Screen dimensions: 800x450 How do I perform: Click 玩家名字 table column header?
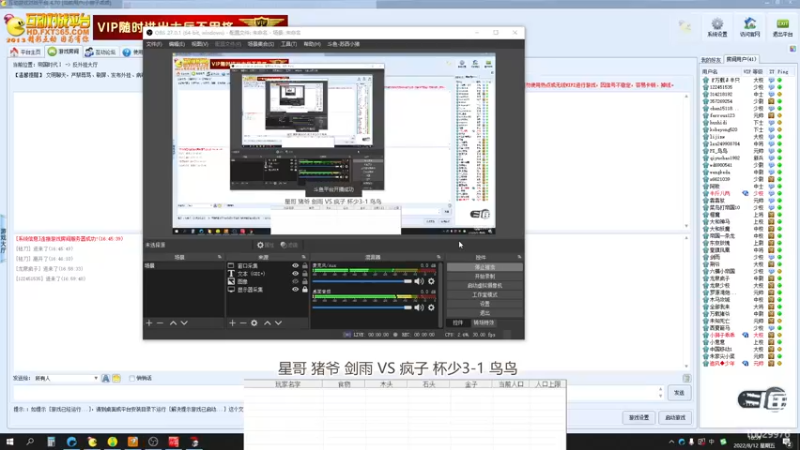[288, 384]
